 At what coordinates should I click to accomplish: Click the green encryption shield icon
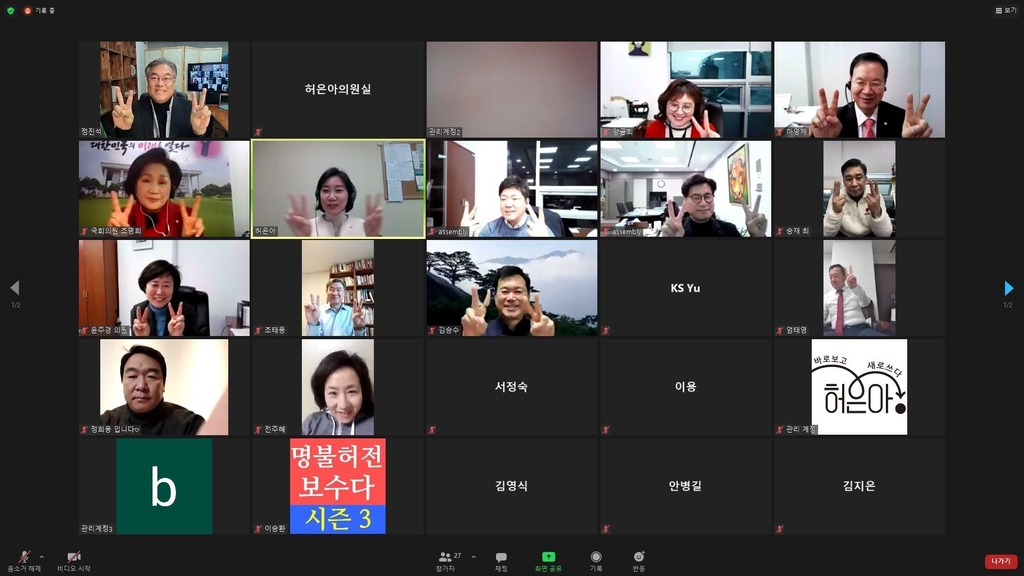point(11,10)
